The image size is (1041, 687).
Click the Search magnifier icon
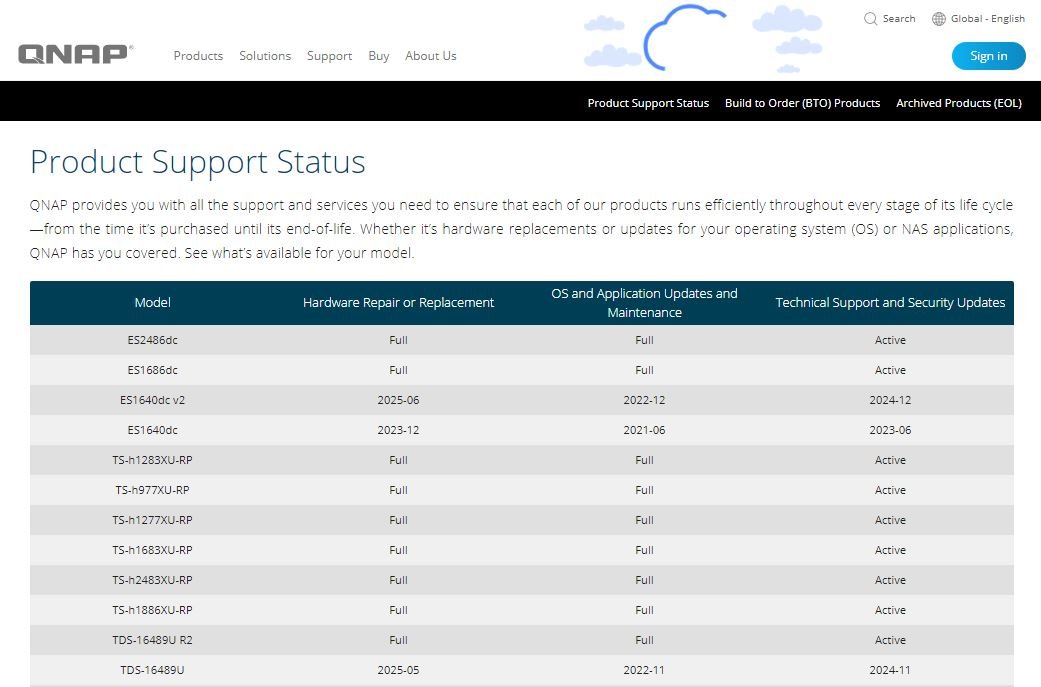click(870, 19)
